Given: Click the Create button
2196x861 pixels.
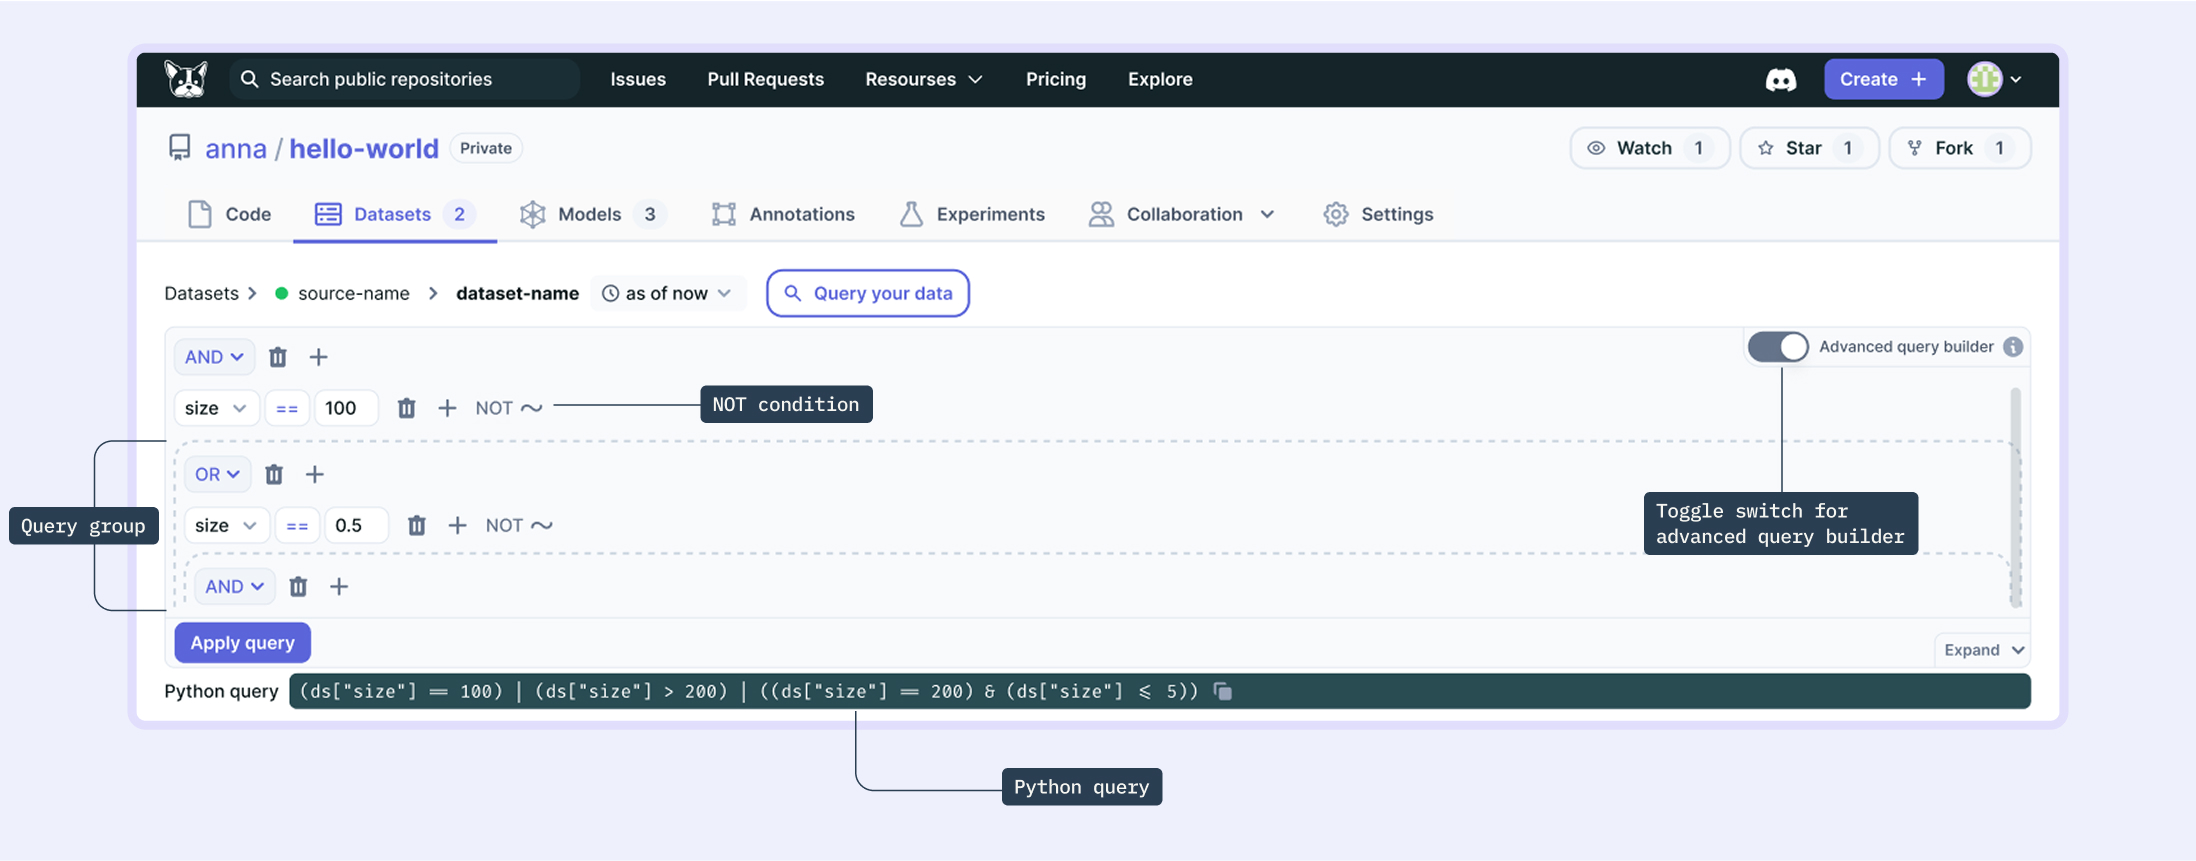Looking at the screenshot, I should pos(1883,79).
